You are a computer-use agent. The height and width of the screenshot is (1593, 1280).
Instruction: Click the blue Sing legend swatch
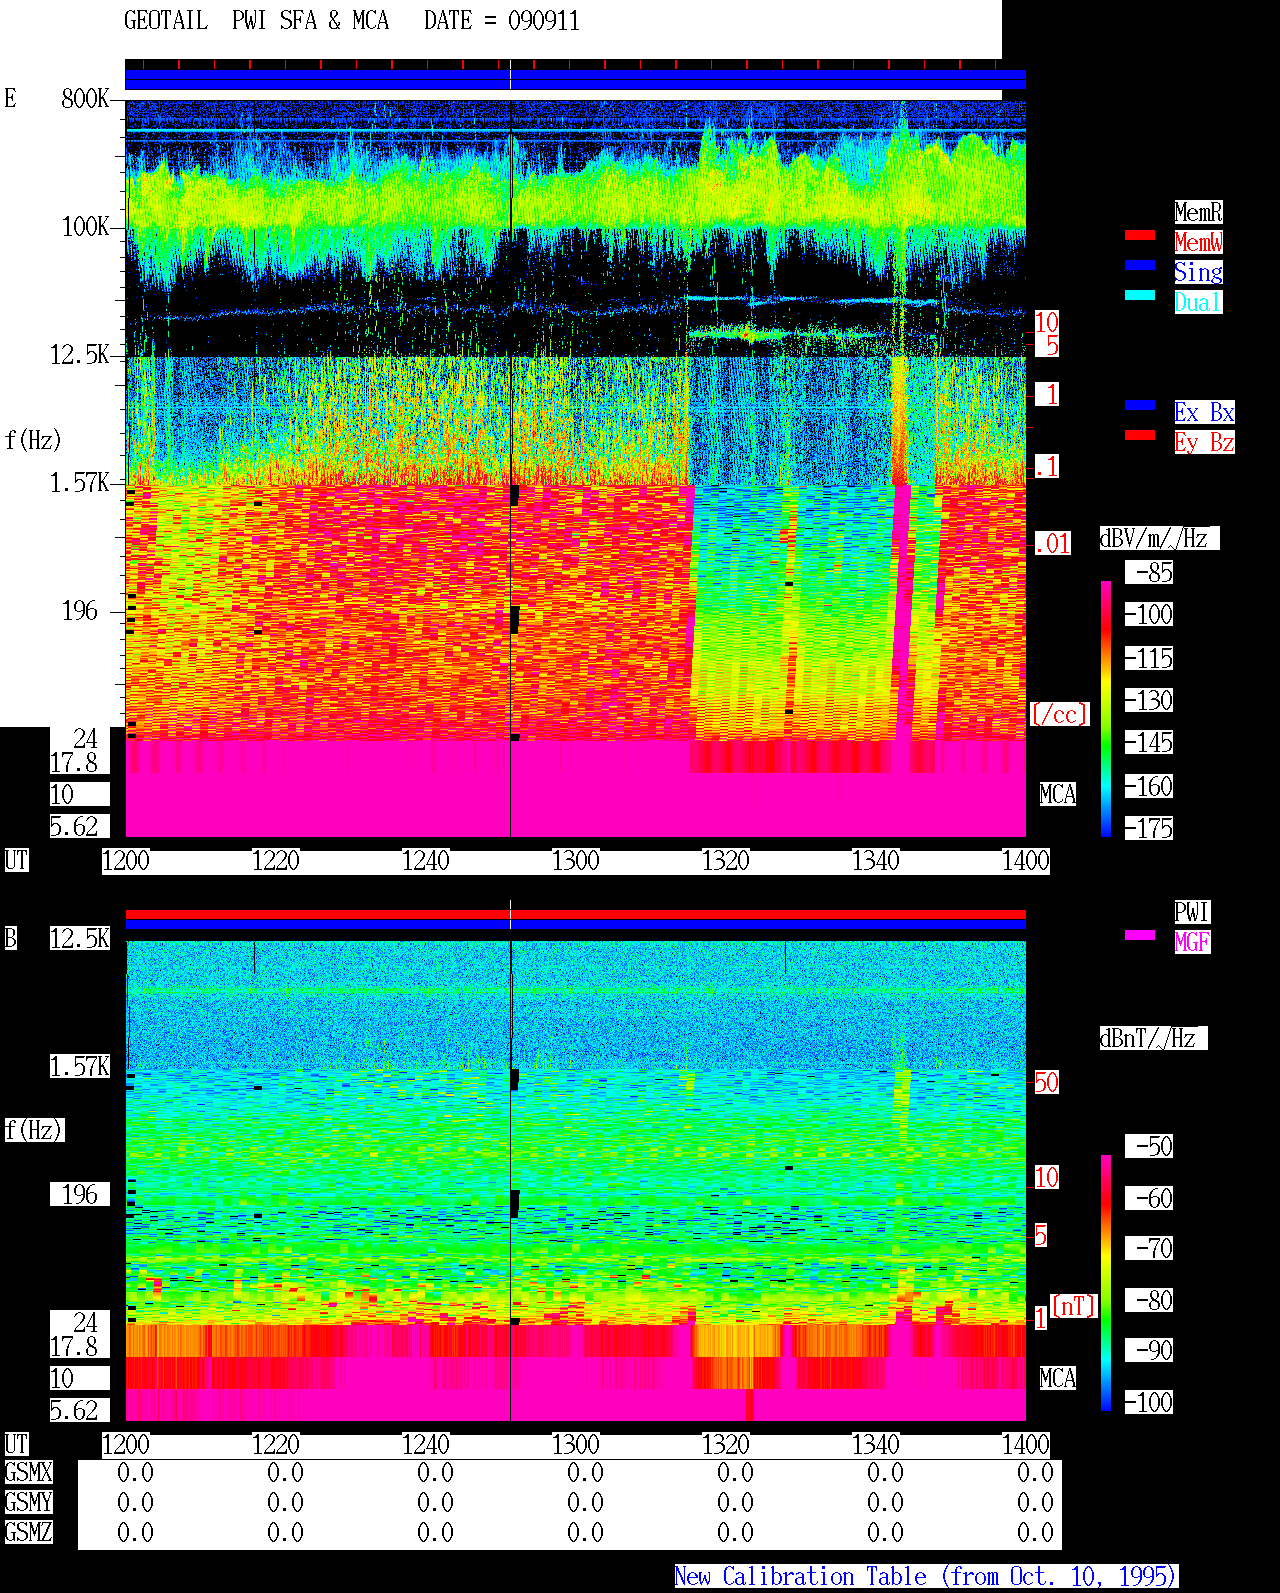[x=1140, y=265]
